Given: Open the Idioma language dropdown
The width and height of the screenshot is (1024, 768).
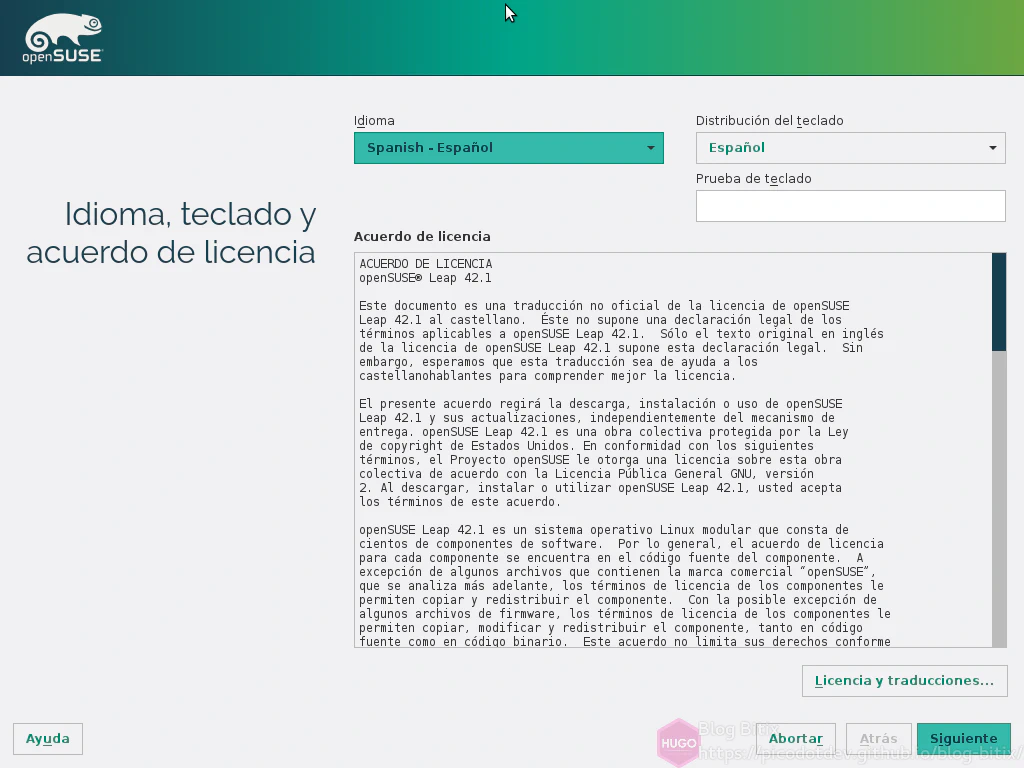Looking at the screenshot, I should (x=508, y=148).
